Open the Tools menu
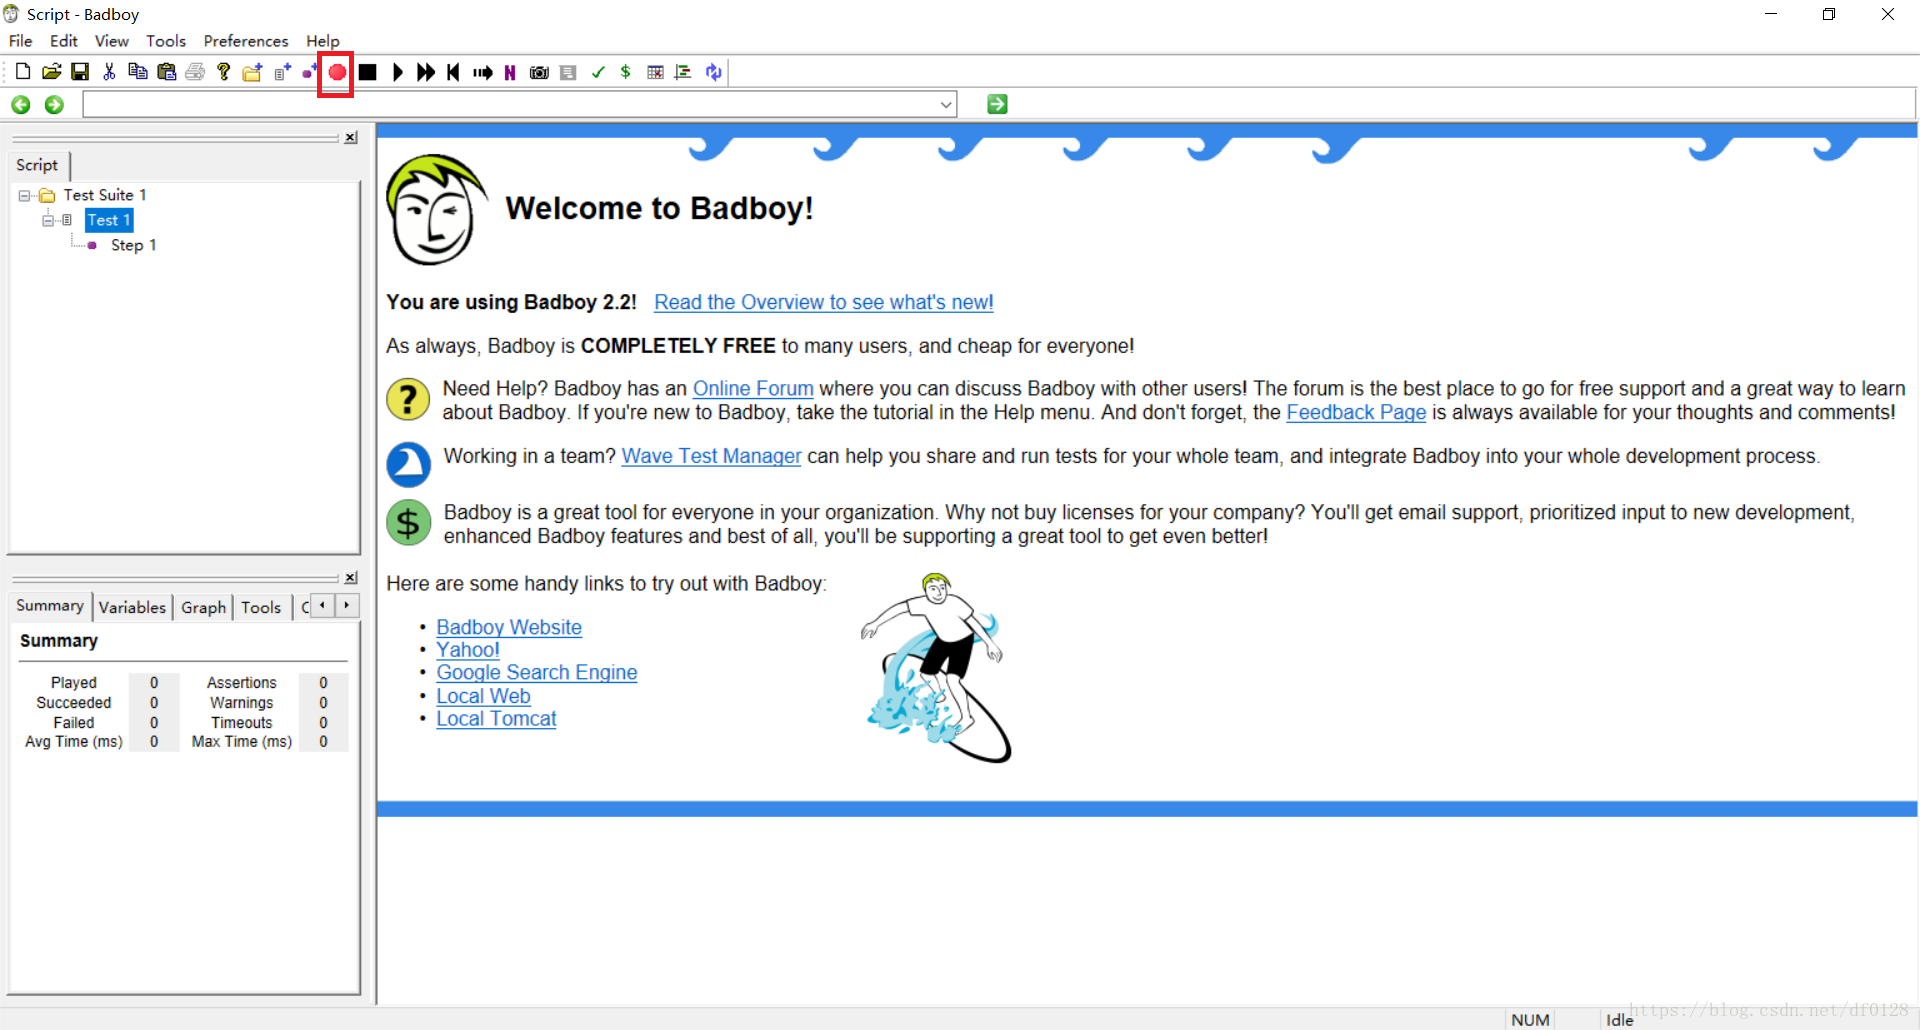The image size is (1920, 1030). tap(166, 41)
